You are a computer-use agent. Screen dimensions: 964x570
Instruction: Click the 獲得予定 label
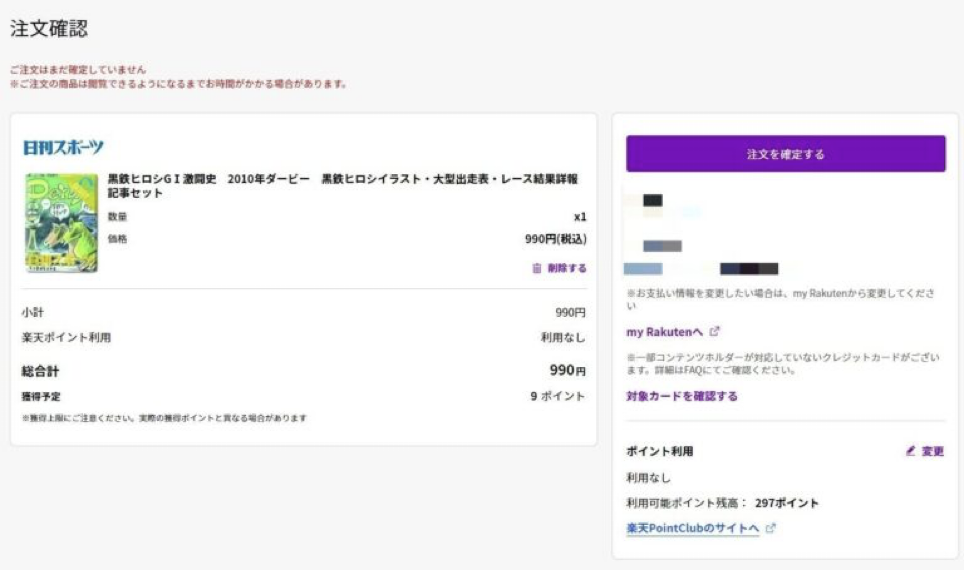pos(41,397)
